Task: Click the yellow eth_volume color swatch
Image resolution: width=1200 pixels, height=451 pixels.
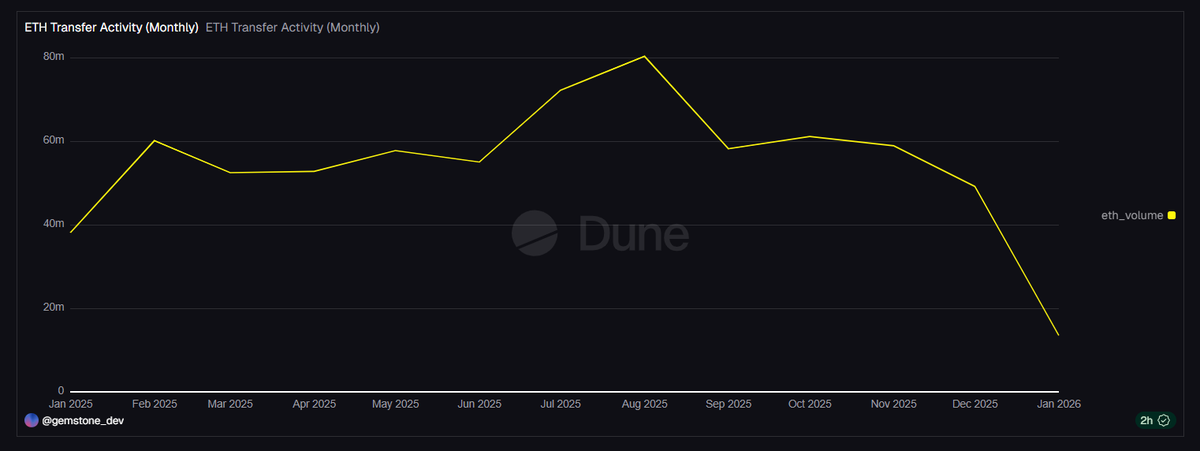Action: 1171,215
